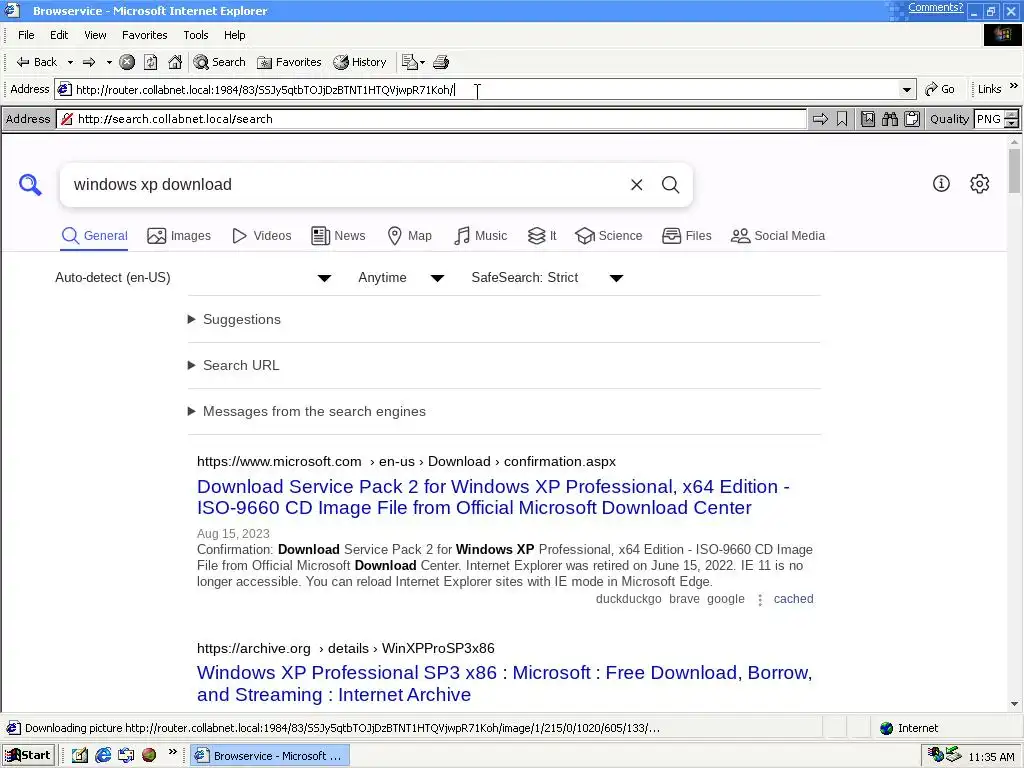1024x768 pixels.
Task: Open the Help menu
Action: pos(234,35)
